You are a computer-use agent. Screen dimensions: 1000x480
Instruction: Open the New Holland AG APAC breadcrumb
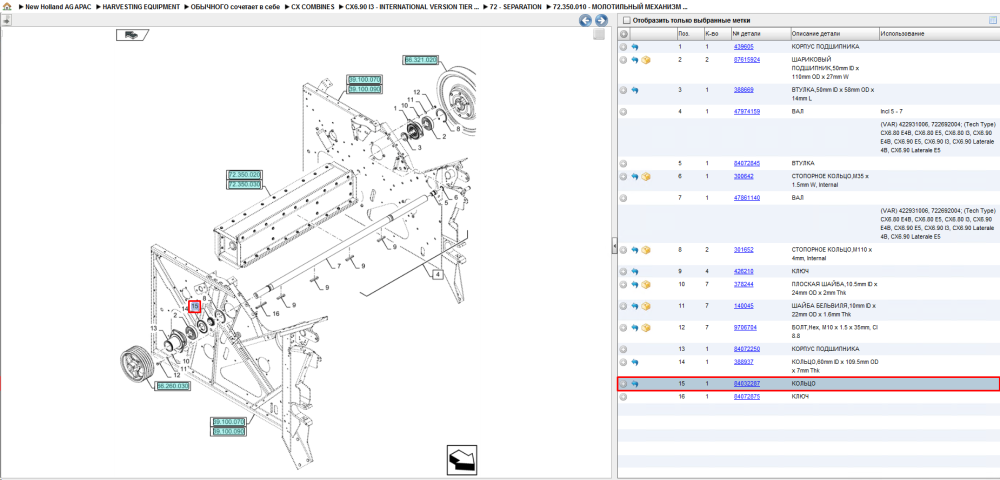[59, 6]
